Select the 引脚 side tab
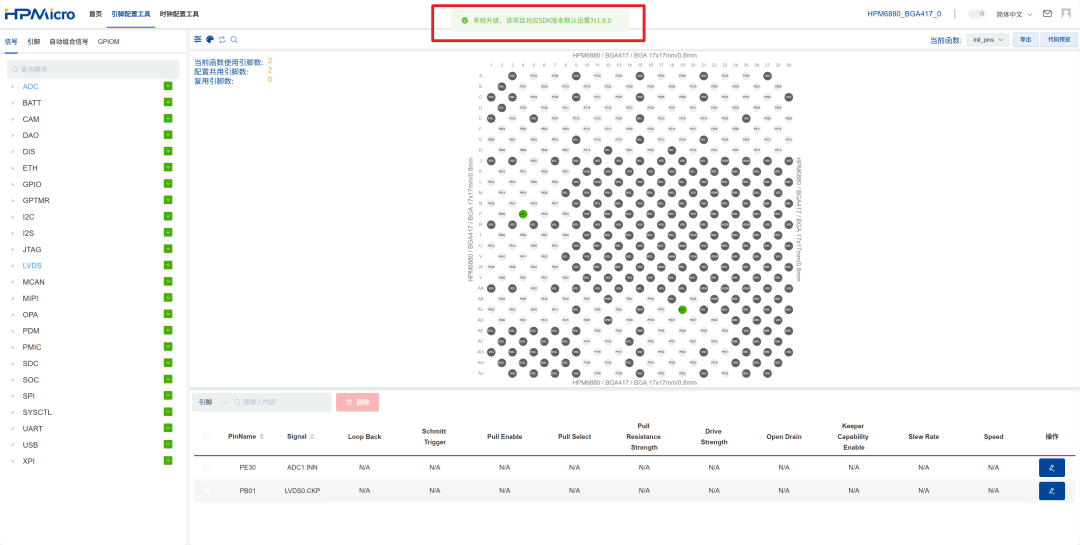 pos(34,41)
